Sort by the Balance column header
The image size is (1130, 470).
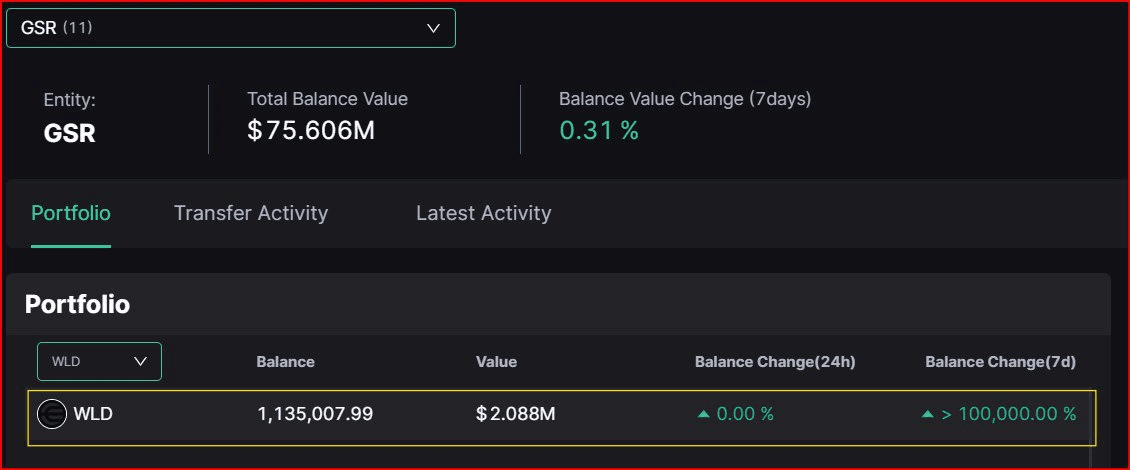(x=285, y=362)
